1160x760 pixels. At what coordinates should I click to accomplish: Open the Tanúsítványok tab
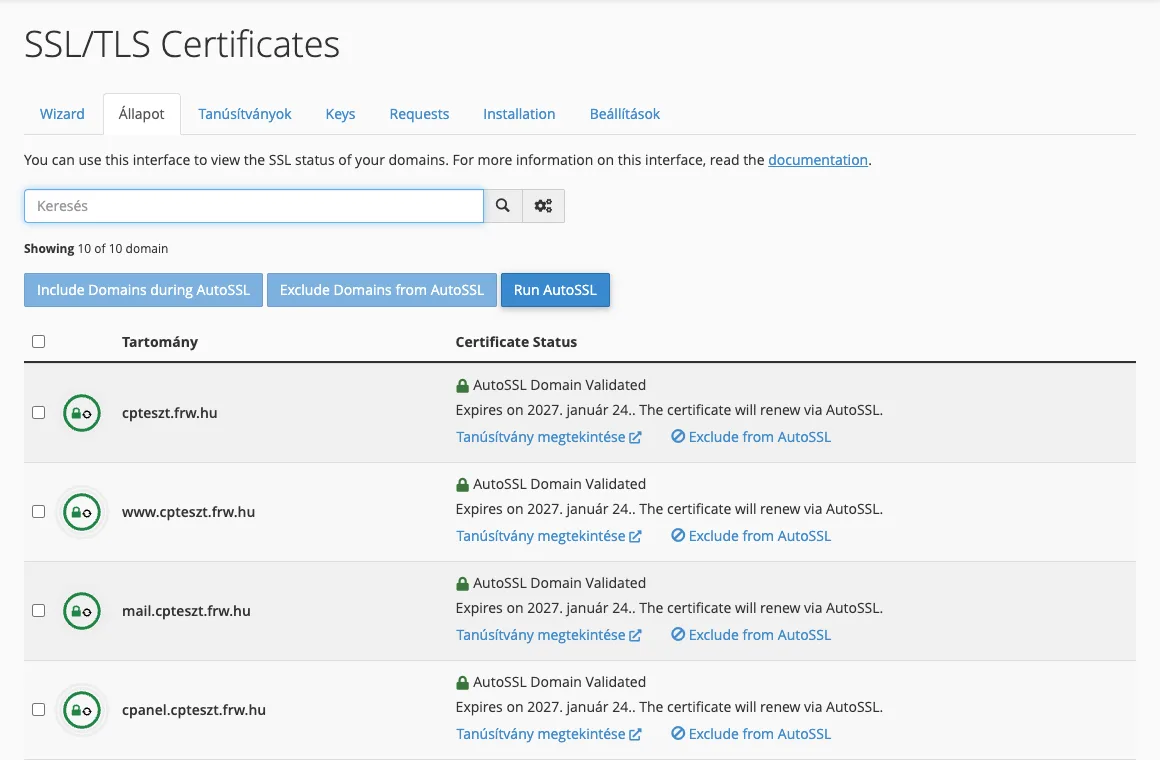click(245, 114)
